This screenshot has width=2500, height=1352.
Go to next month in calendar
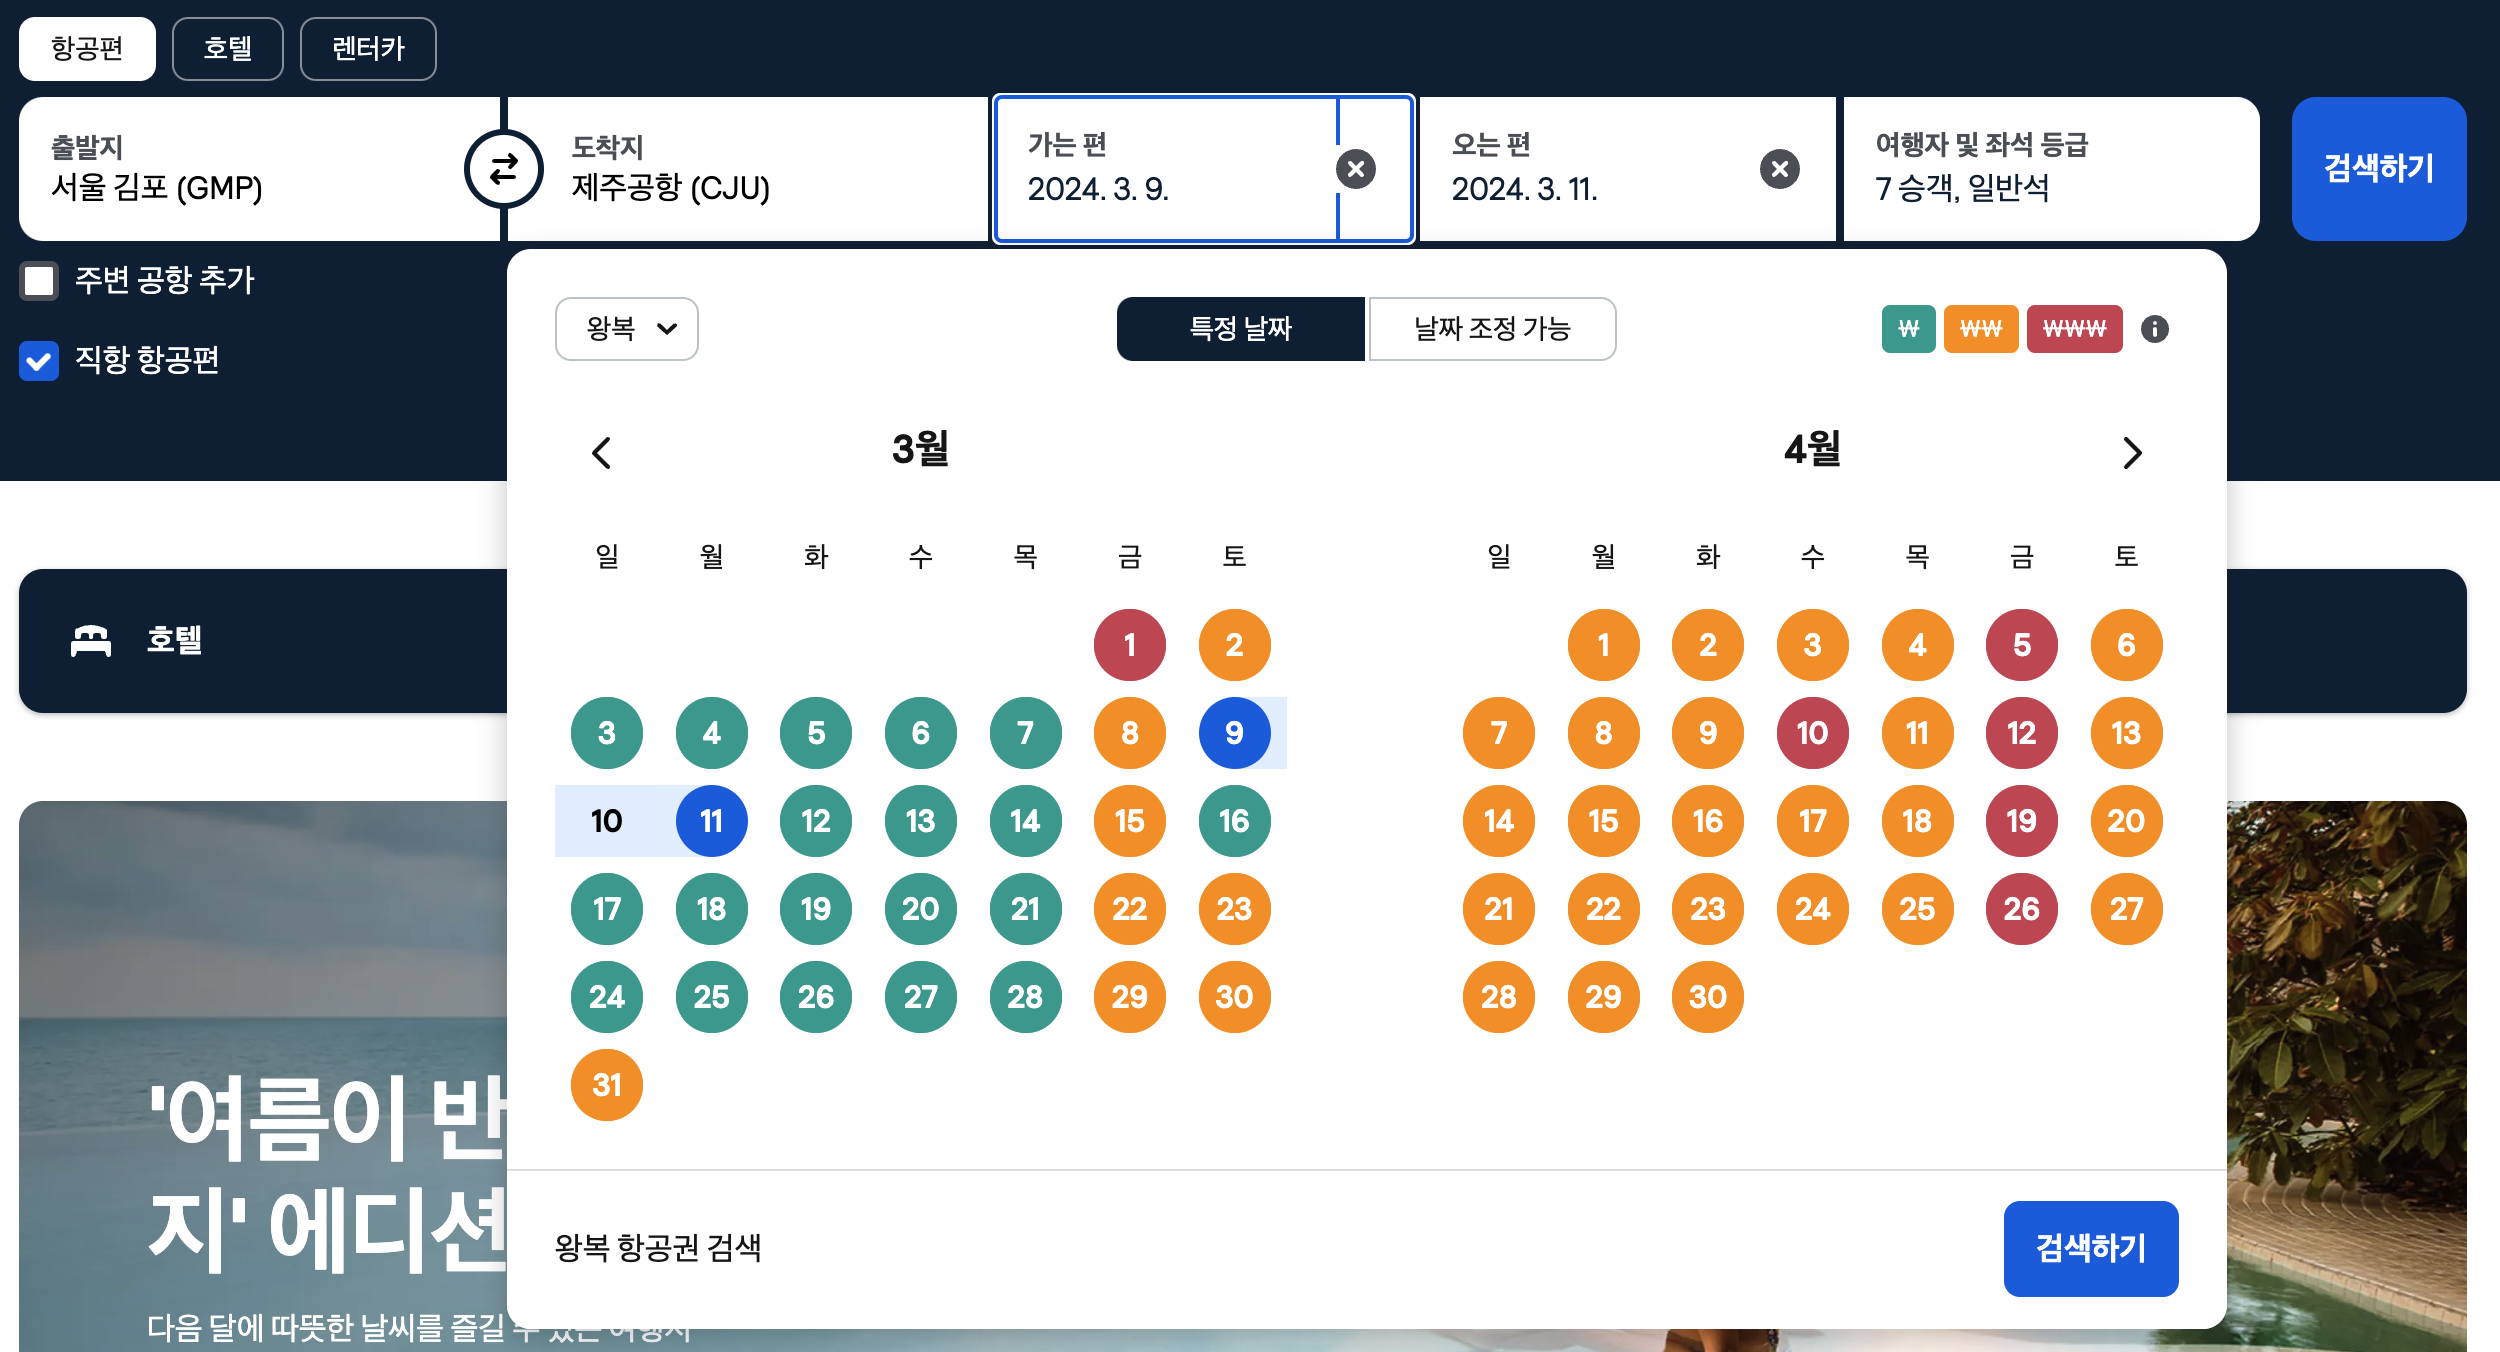click(x=2131, y=453)
